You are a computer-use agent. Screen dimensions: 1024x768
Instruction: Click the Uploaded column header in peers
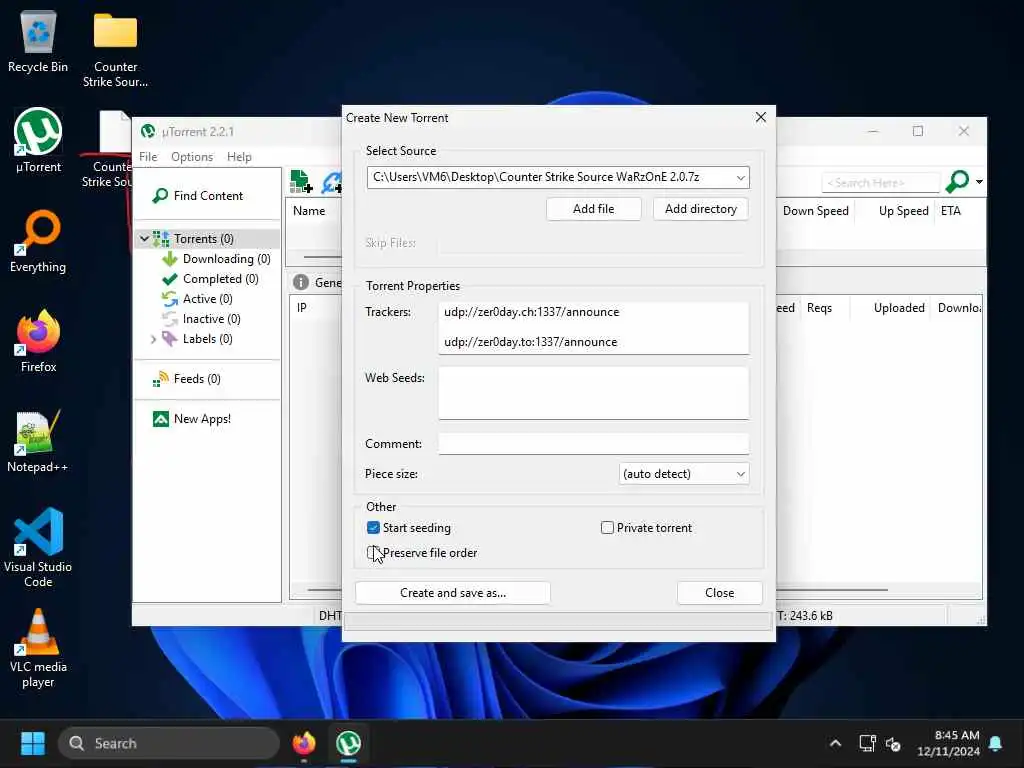coord(899,308)
